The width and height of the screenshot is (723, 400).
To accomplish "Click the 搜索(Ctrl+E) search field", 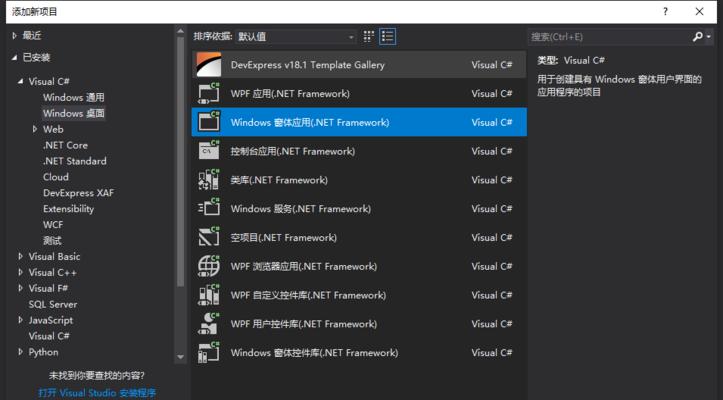I will pyautogui.click(x=609, y=36).
